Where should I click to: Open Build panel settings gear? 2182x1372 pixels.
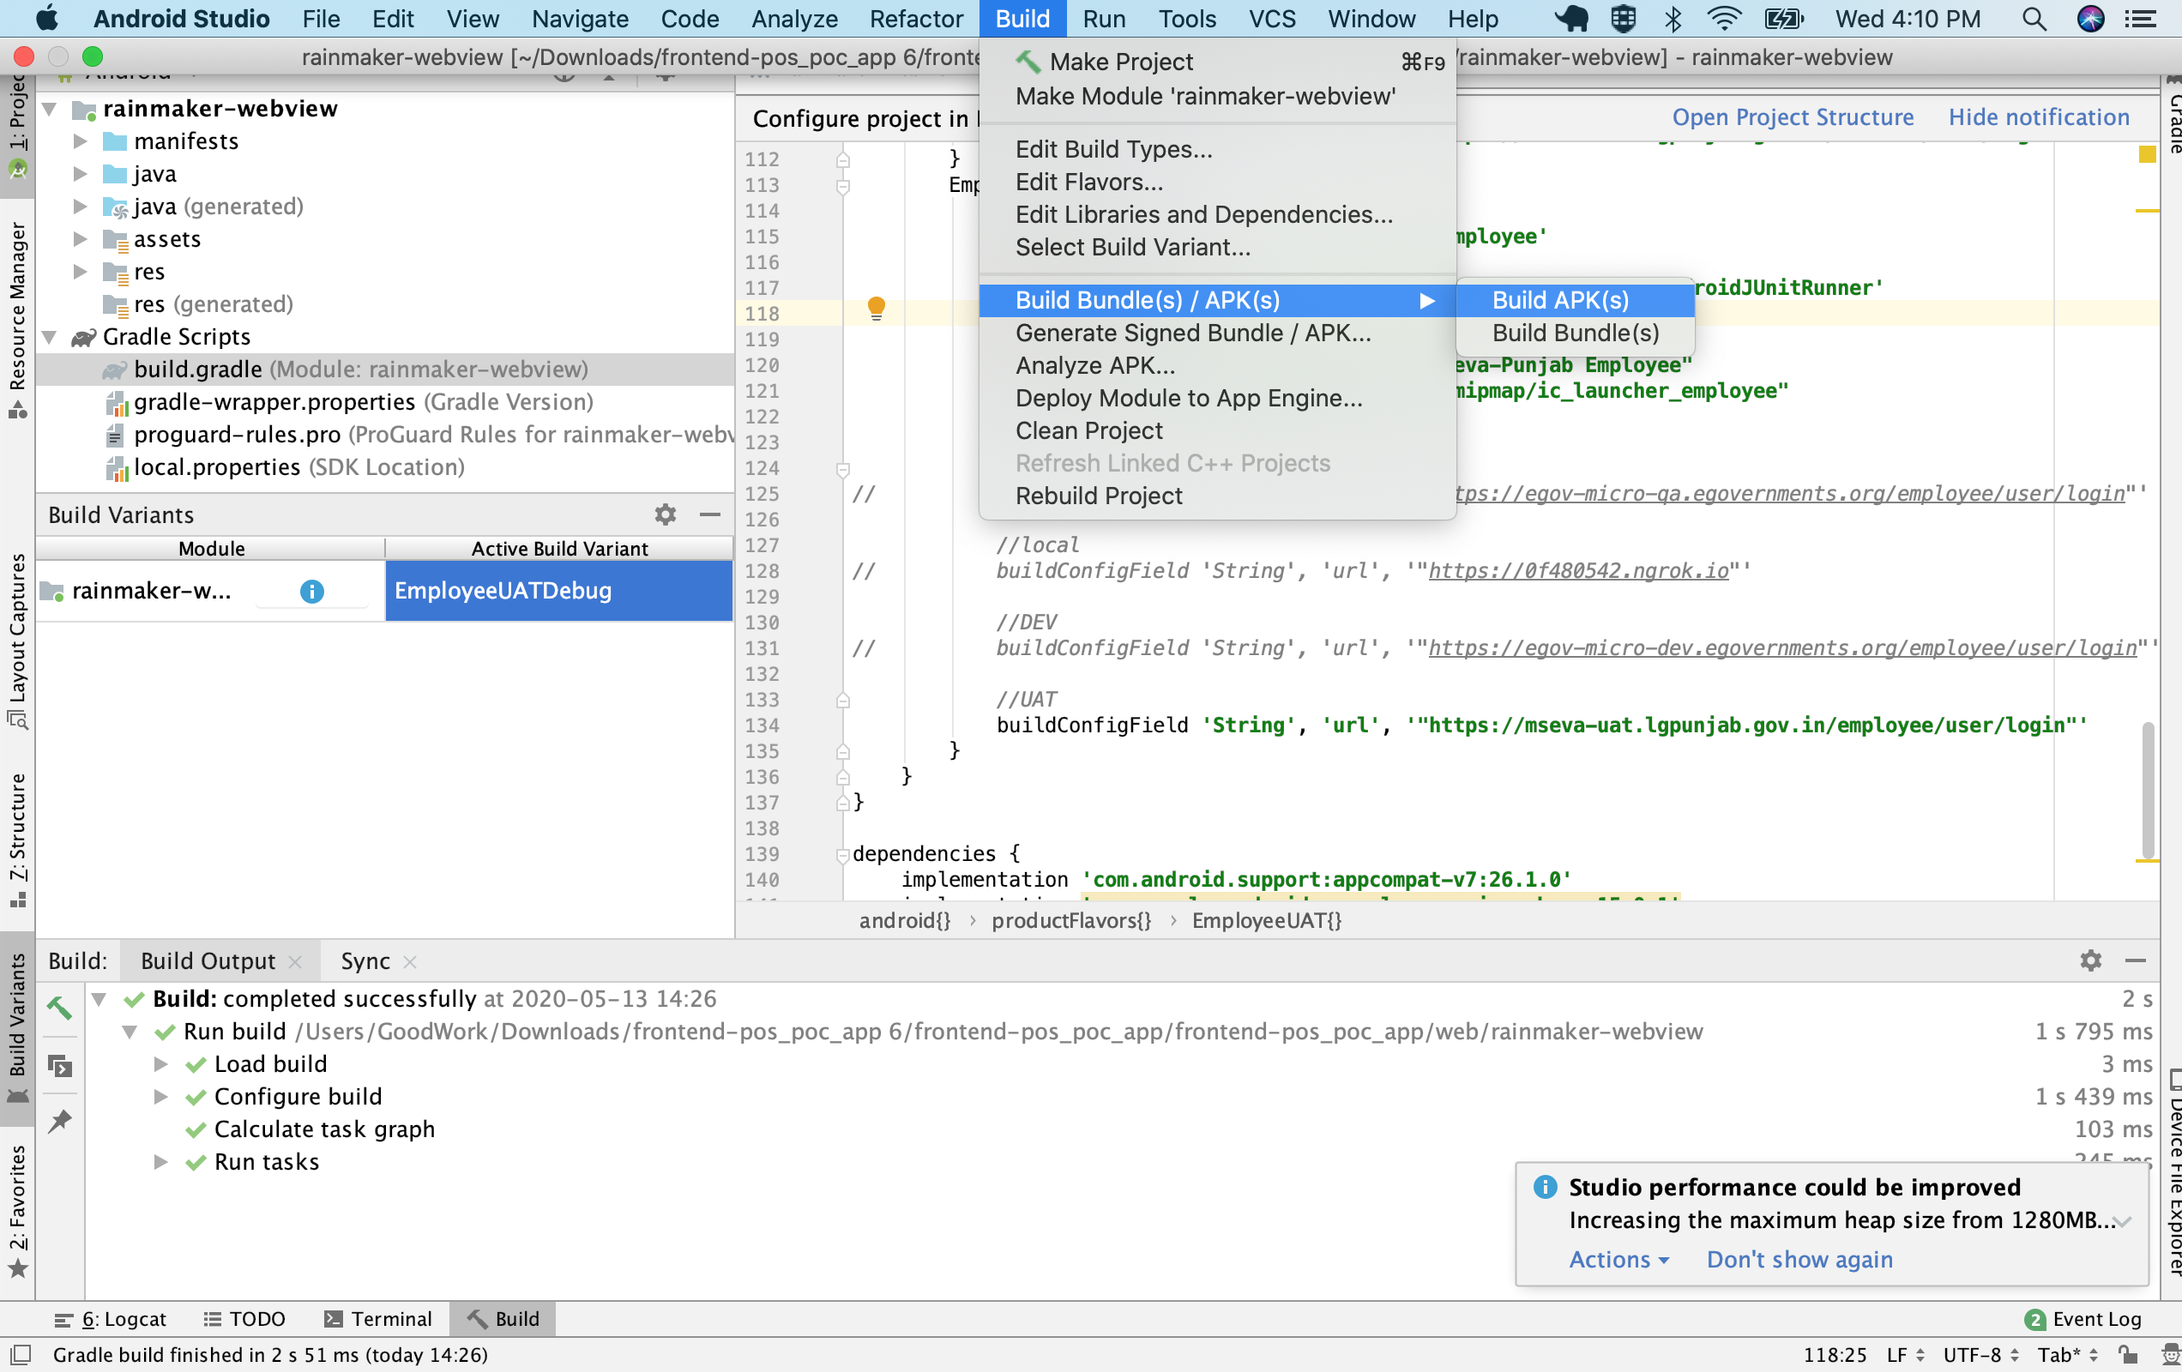click(x=2090, y=960)
